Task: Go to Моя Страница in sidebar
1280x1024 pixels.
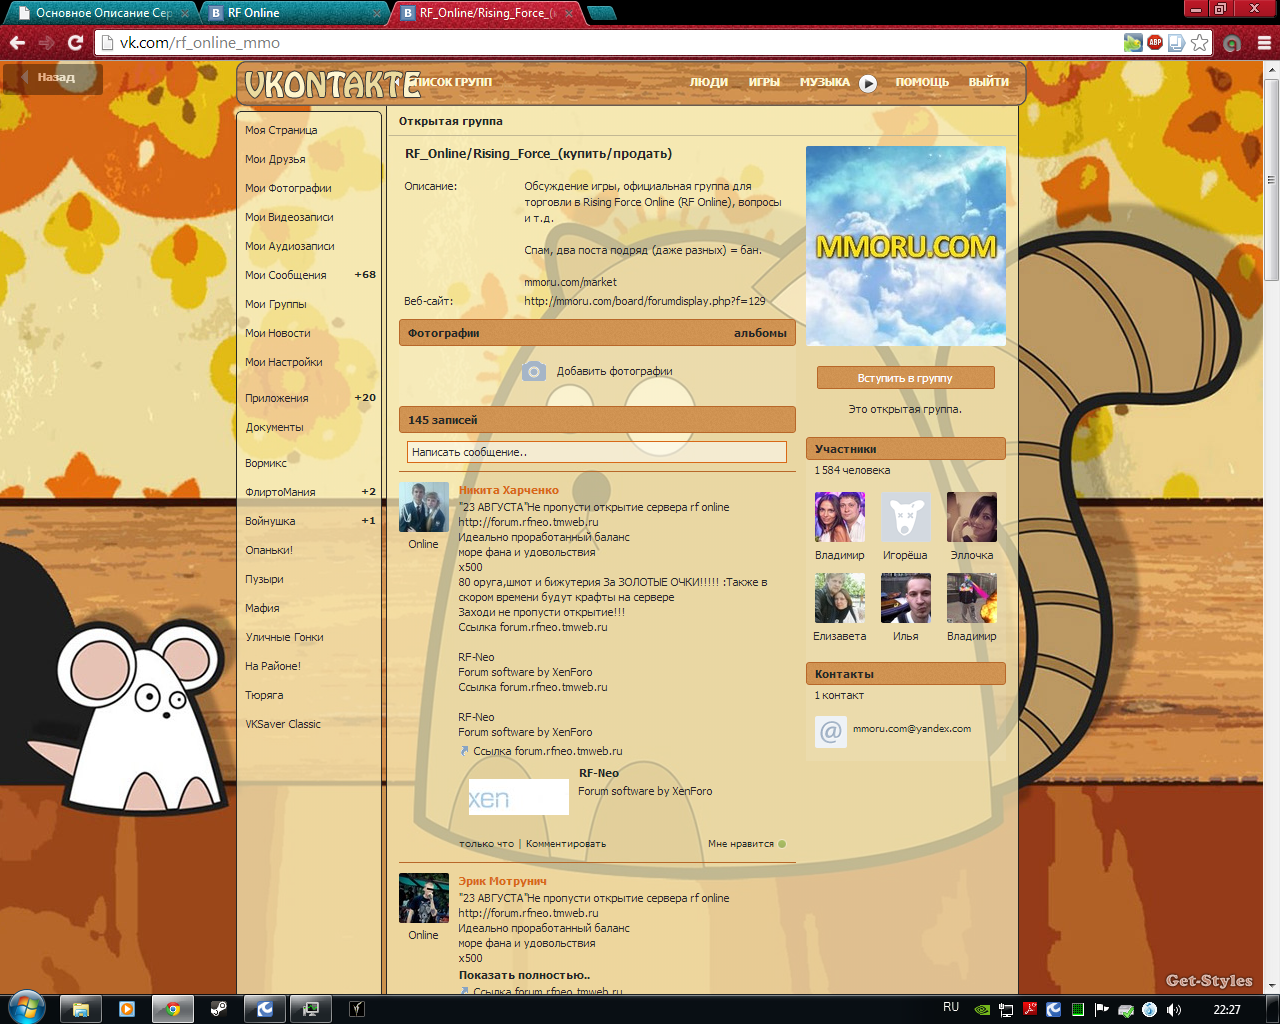Action: [x=281, y=130]
